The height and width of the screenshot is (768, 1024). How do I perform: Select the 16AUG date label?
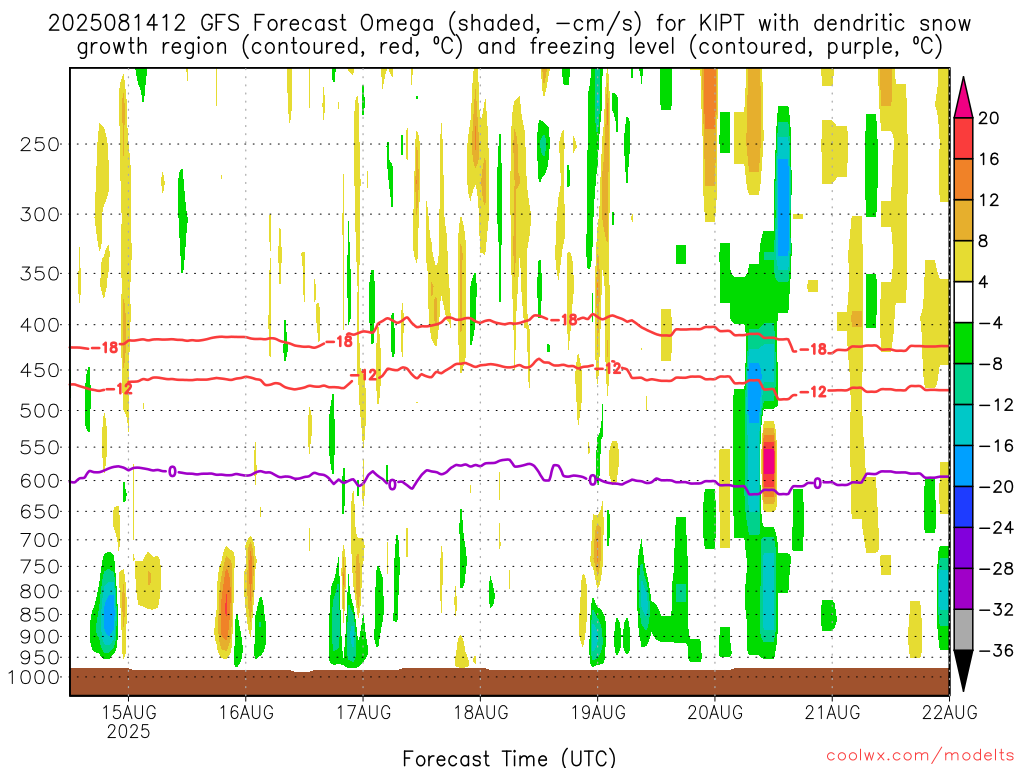point(246,712)
